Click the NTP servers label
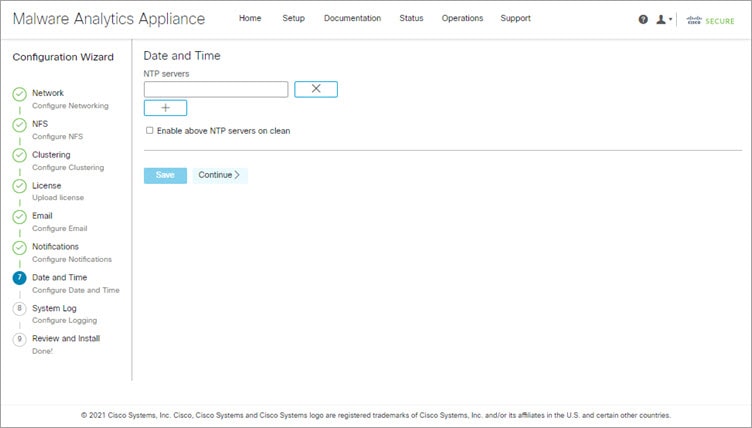This screenshot has width=752, height=428. coord(166,73)
